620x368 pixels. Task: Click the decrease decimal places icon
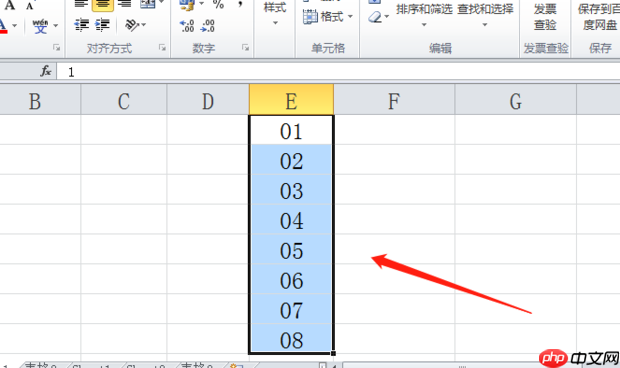point(208,26)
